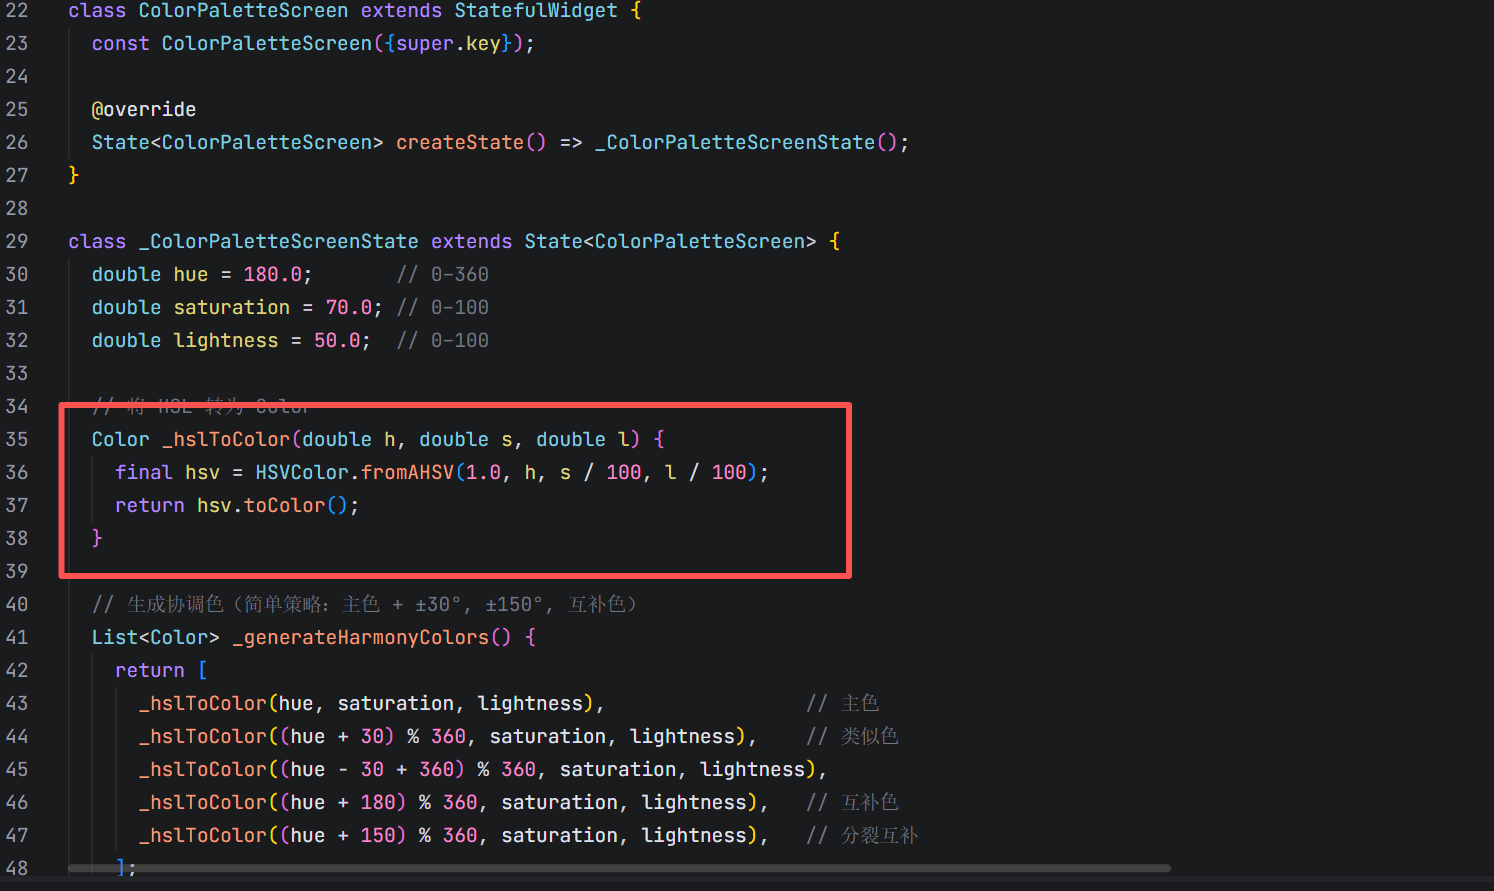Click line number 29 in the gutter
1494x891 pixels.
pyautogui.click(x=17, y=241)
